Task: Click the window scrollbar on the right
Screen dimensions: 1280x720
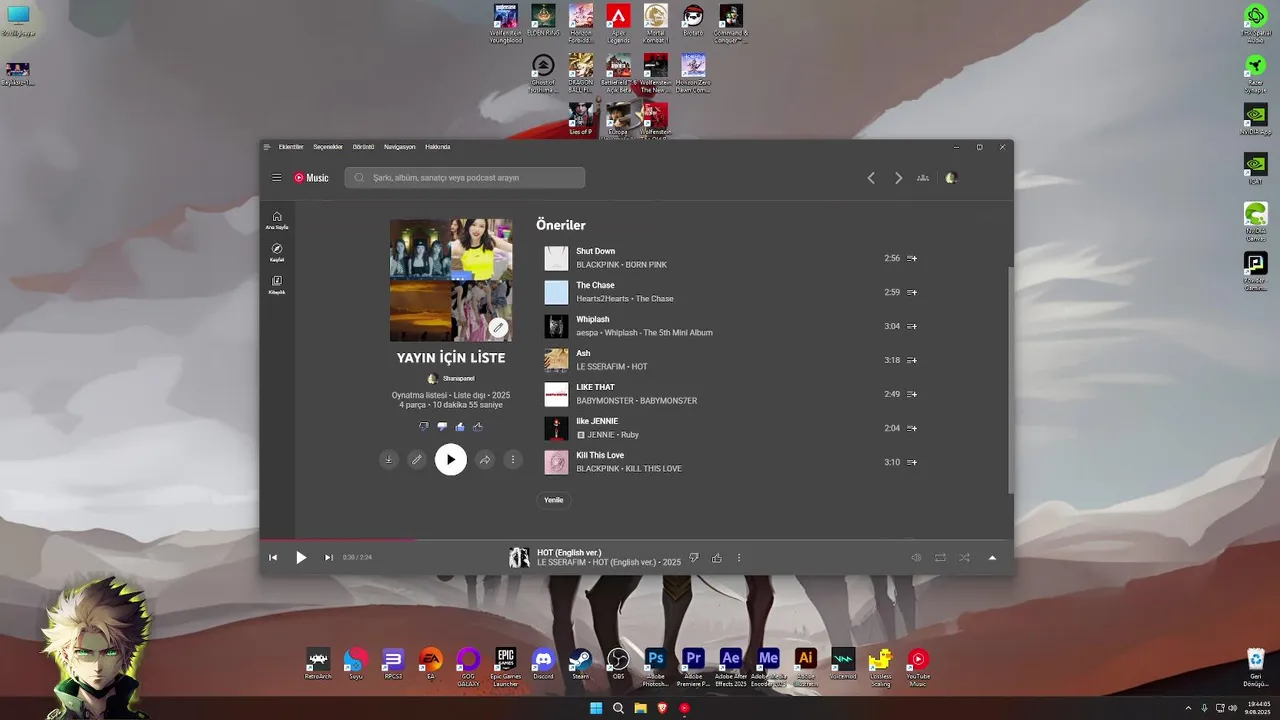Action: click(x=1010, y=380)
